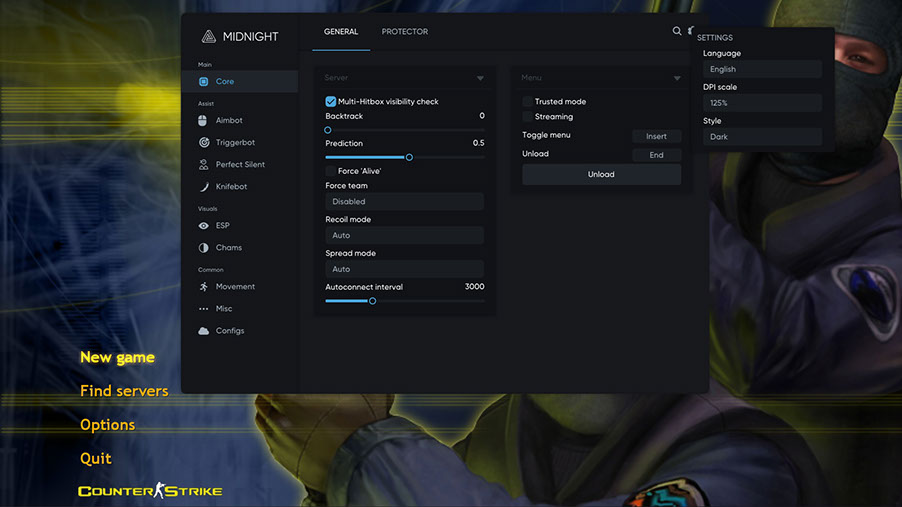
Task: Select the General tab
Action: pos(341,32)
